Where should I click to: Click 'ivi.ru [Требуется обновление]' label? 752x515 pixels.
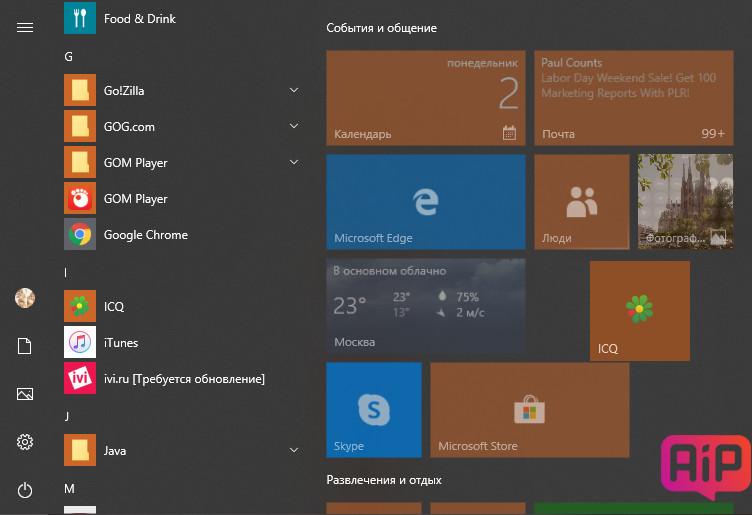coord(184,379)
